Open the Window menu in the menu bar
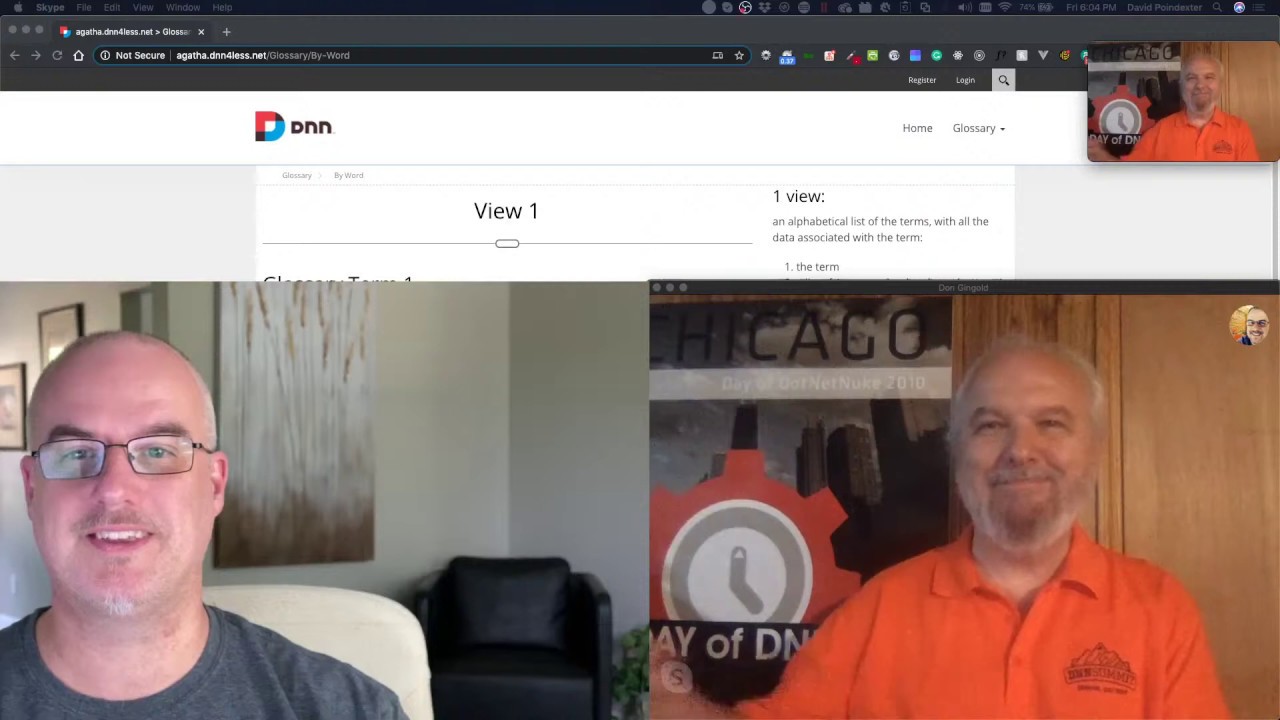The width and height of the screenshot is (1280, 720). [x=183, y=7]
